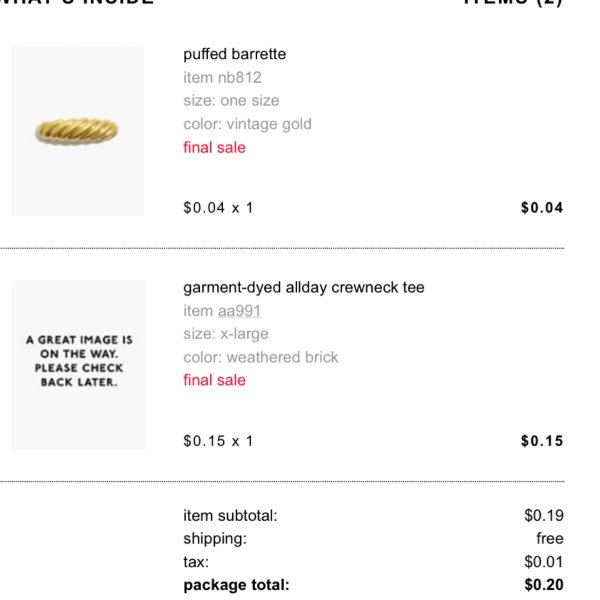Click the item subtotal $0.19 amount
Image resolution: width=600 pixels, height=600 pixels.
coord(544,516)
